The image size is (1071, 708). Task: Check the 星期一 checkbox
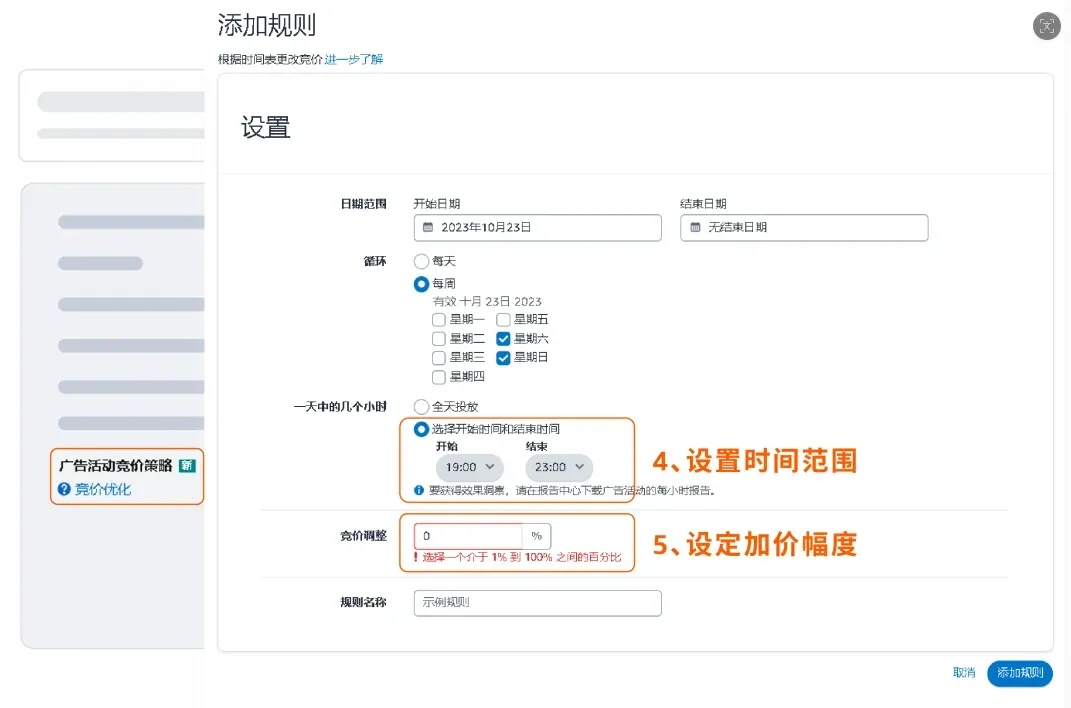click(x=439, y=320)
